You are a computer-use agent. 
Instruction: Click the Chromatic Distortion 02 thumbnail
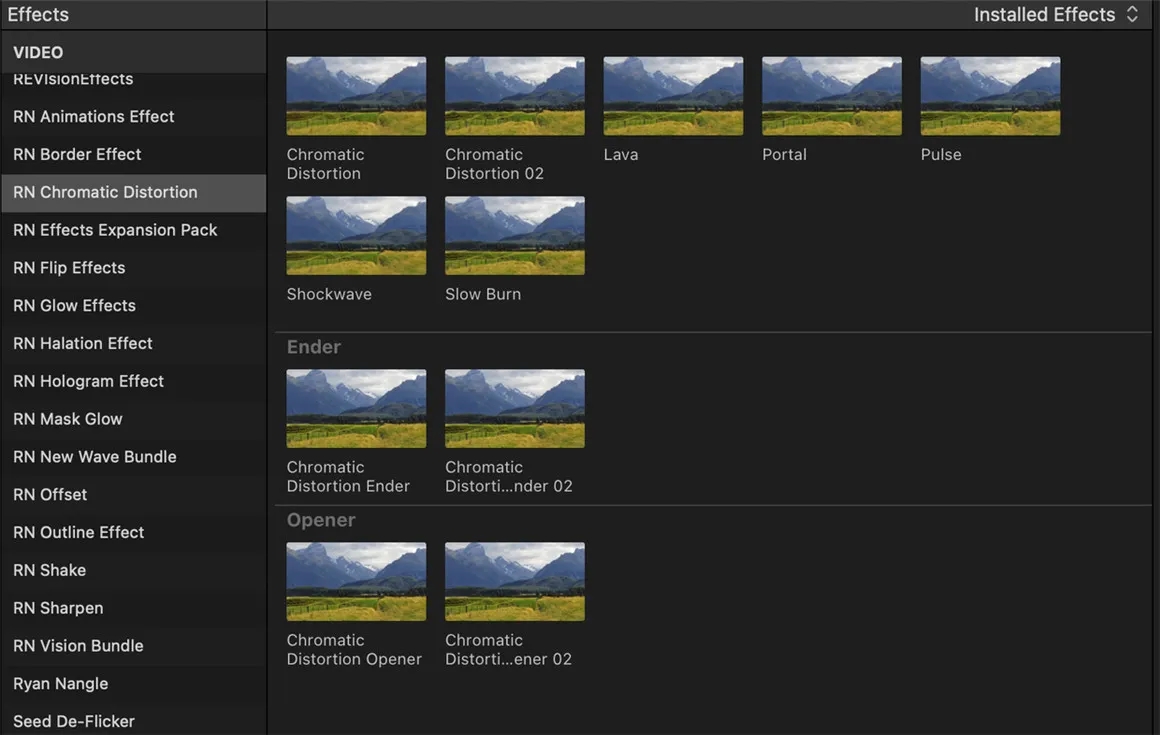coord(515,96)
